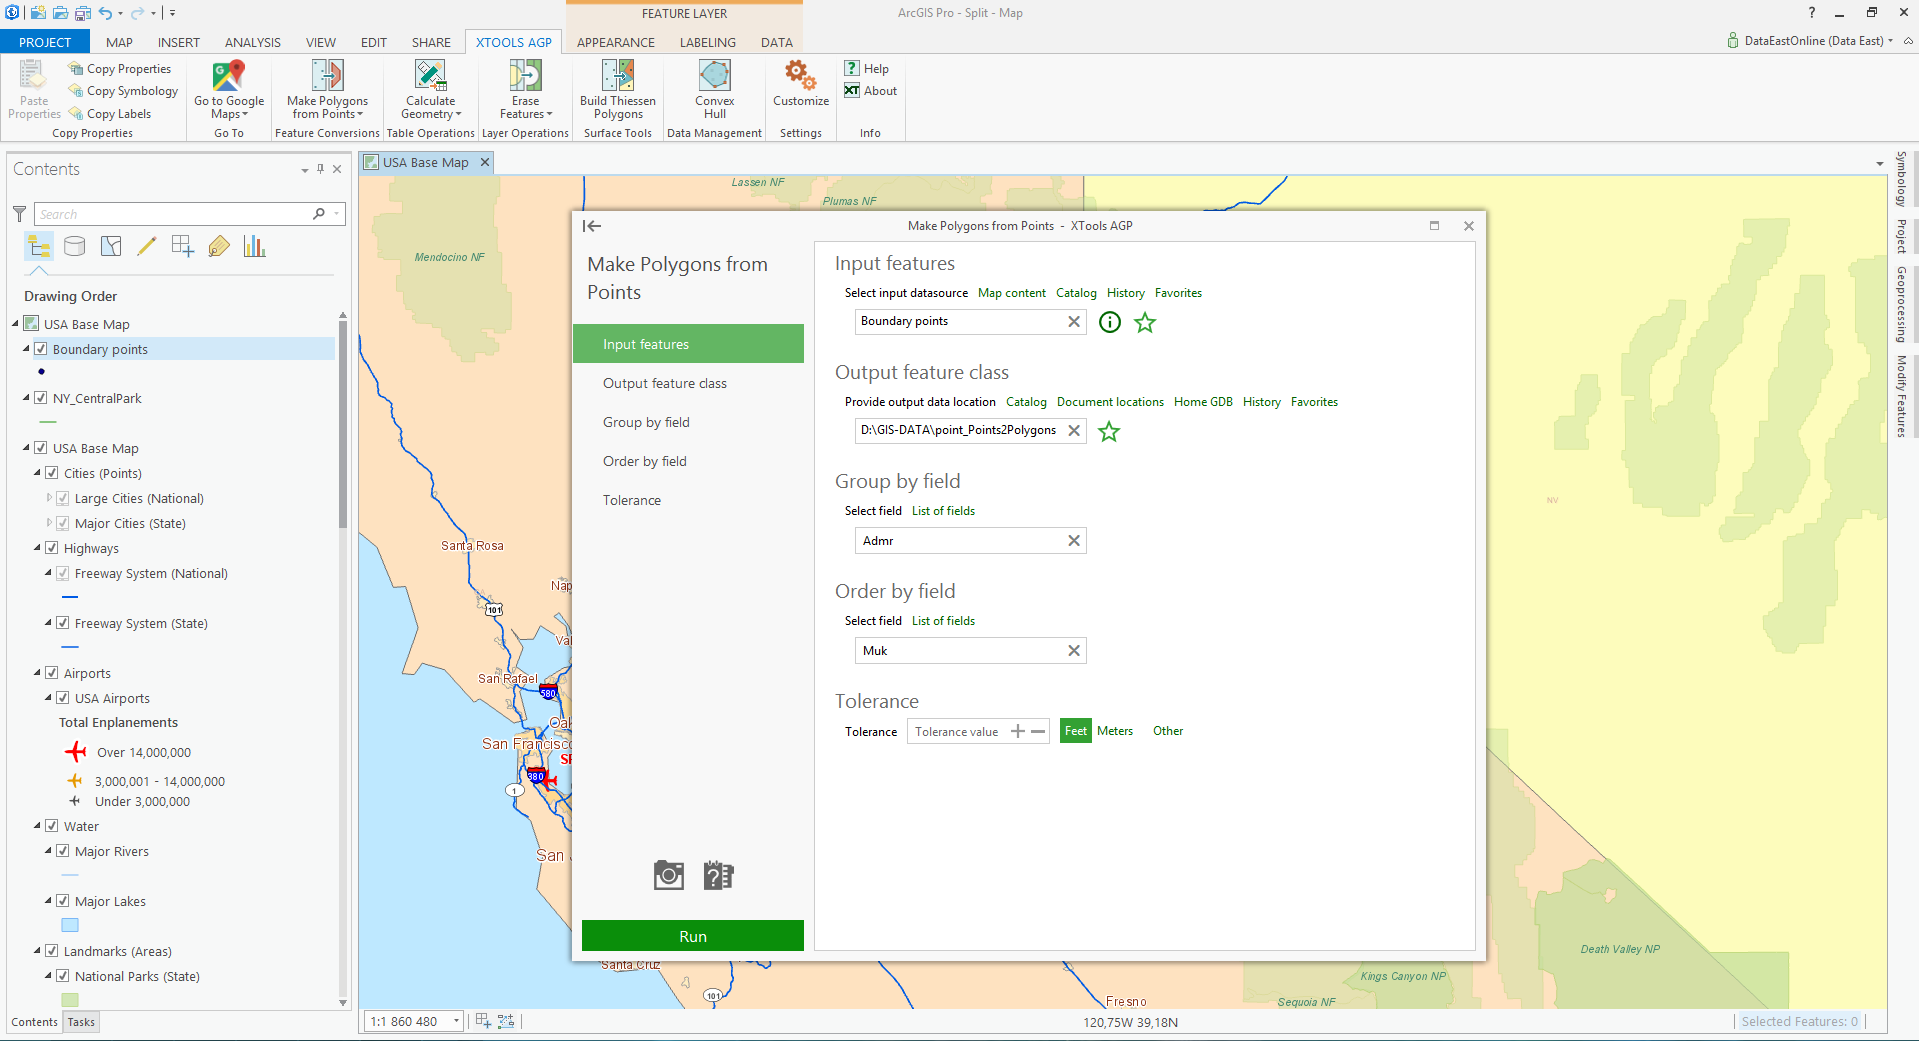List Contents by labeling
This screenshot has width=1919, height=1041.
[219, 246]
